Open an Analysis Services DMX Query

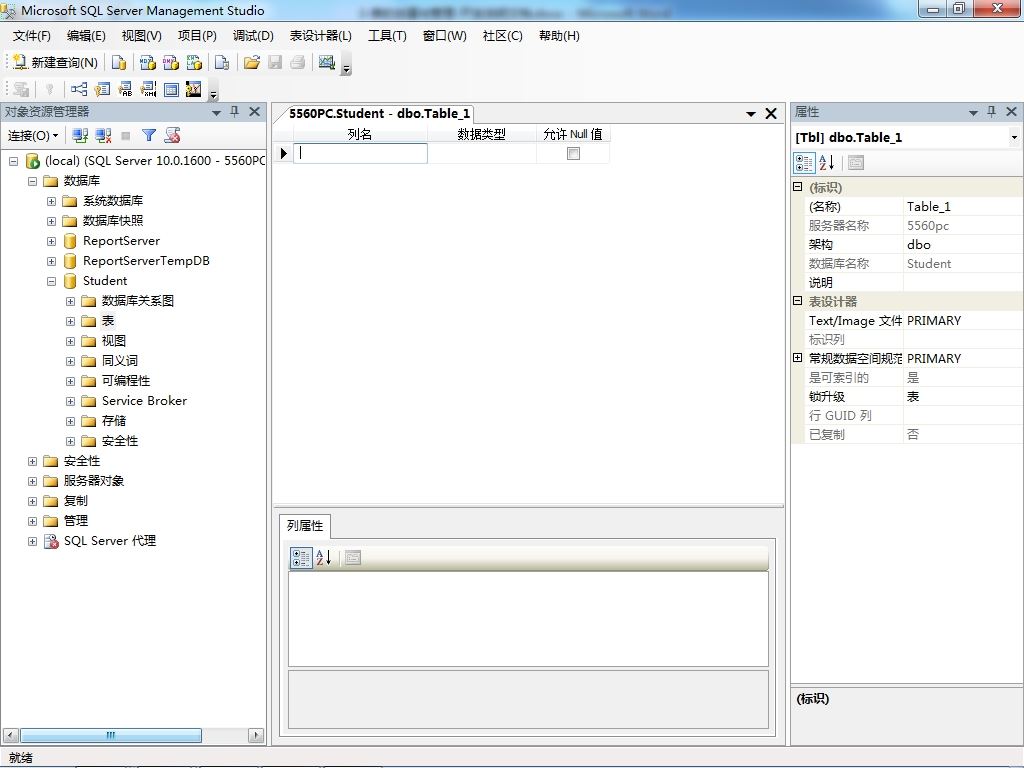171,63
